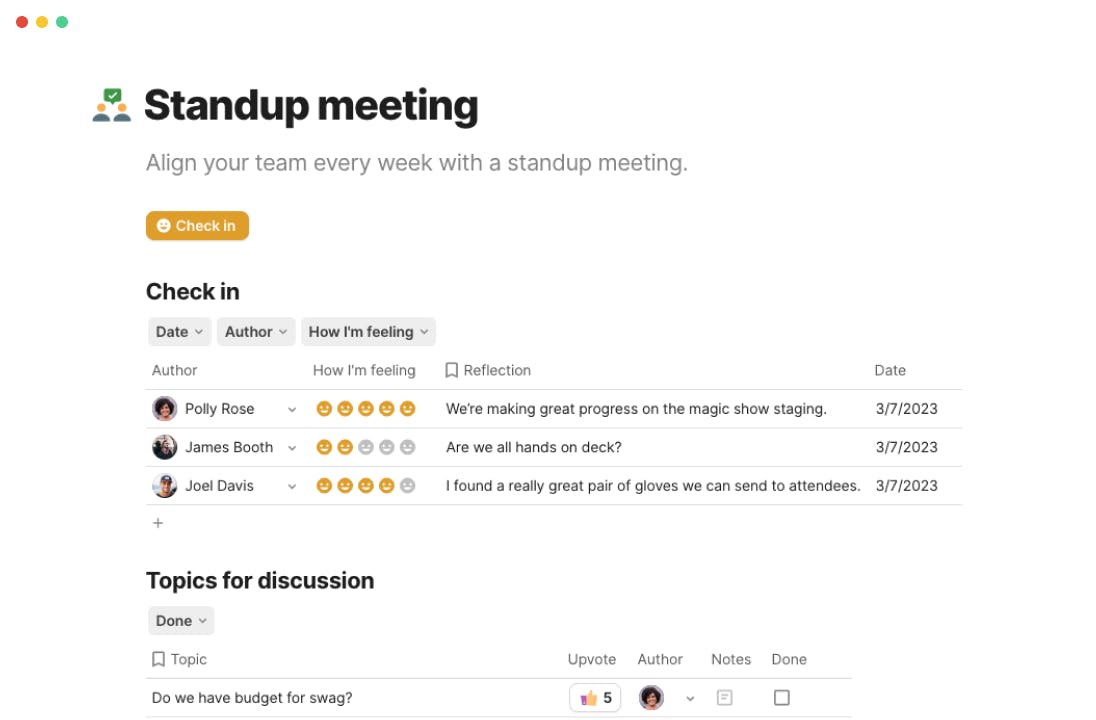Open the Done filter dropdown

coord(181,621)
